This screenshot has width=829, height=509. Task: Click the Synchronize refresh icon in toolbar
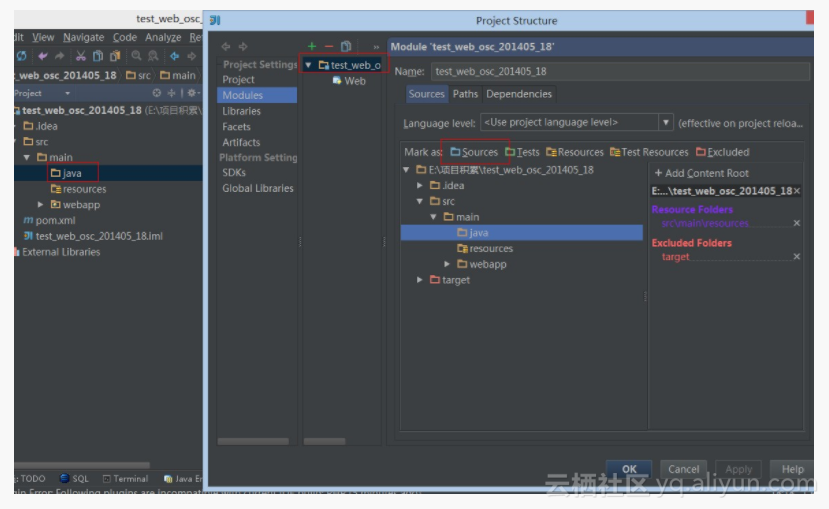[22, 55]
